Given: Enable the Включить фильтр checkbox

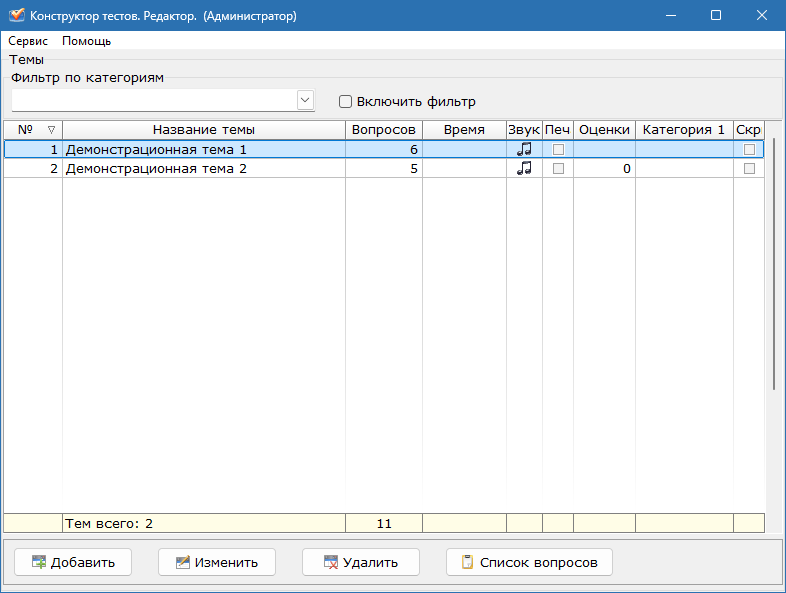Looking at the screenshot, I should click(345, 102).
